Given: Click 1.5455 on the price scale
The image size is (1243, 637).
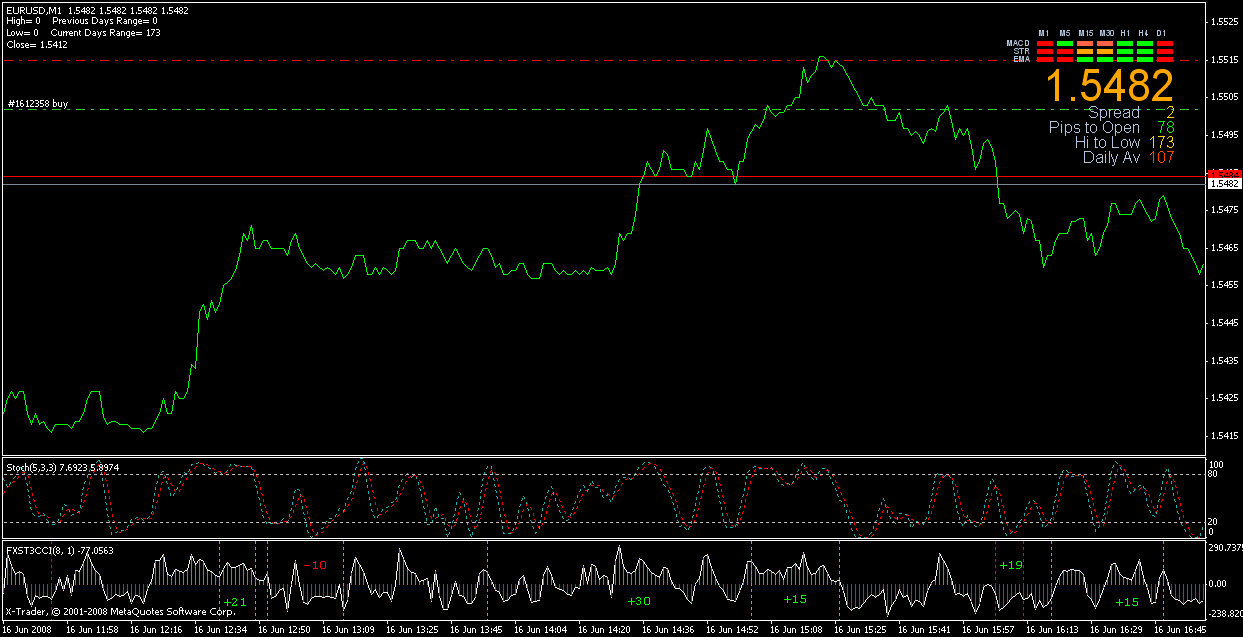Looking at the screenshot, I should 1225,285.
